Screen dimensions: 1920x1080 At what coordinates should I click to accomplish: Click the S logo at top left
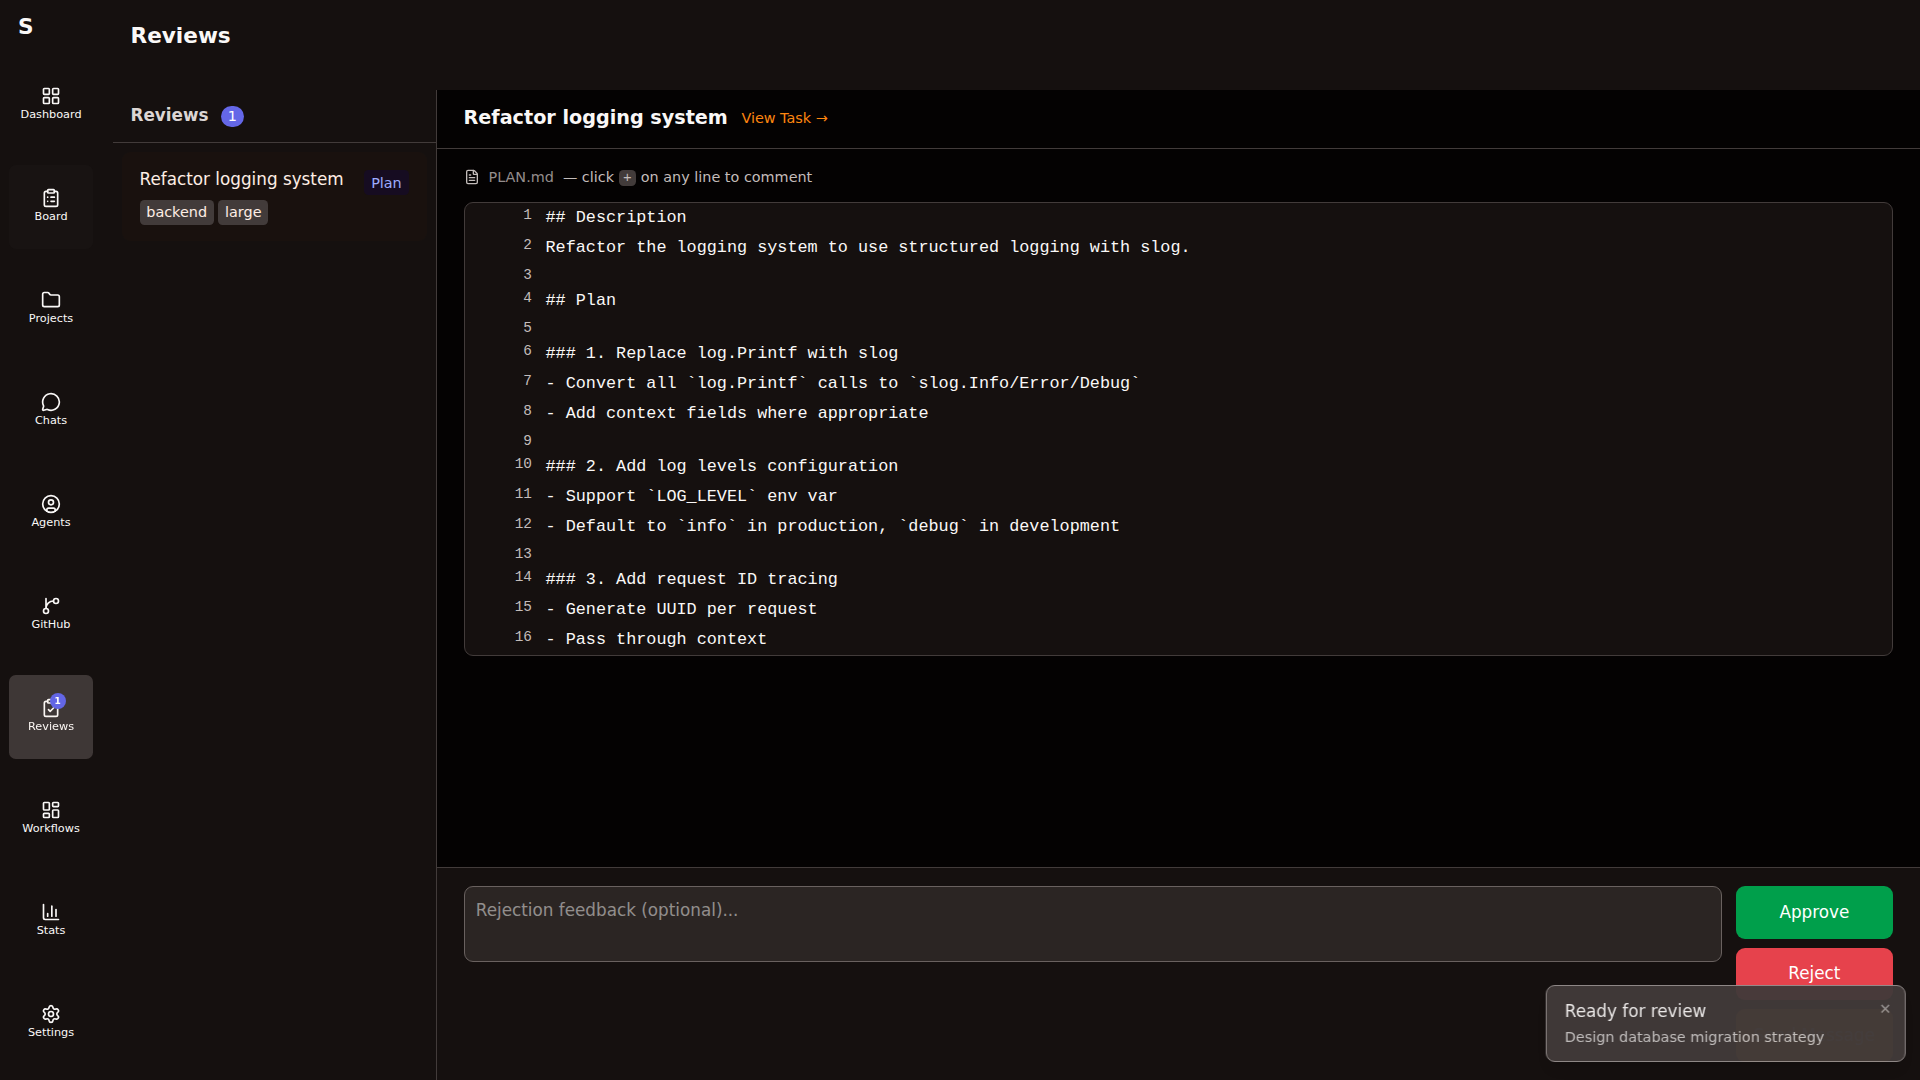pos(26,27)
